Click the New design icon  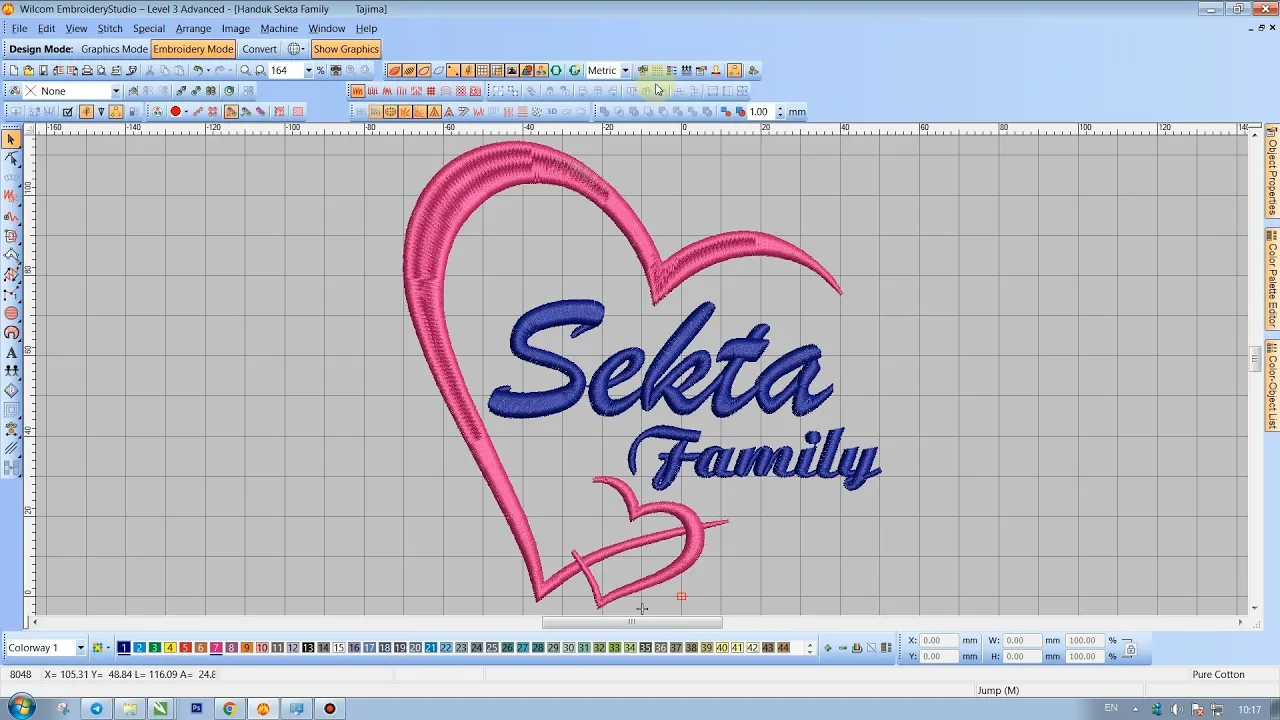(x=14, y=70)
